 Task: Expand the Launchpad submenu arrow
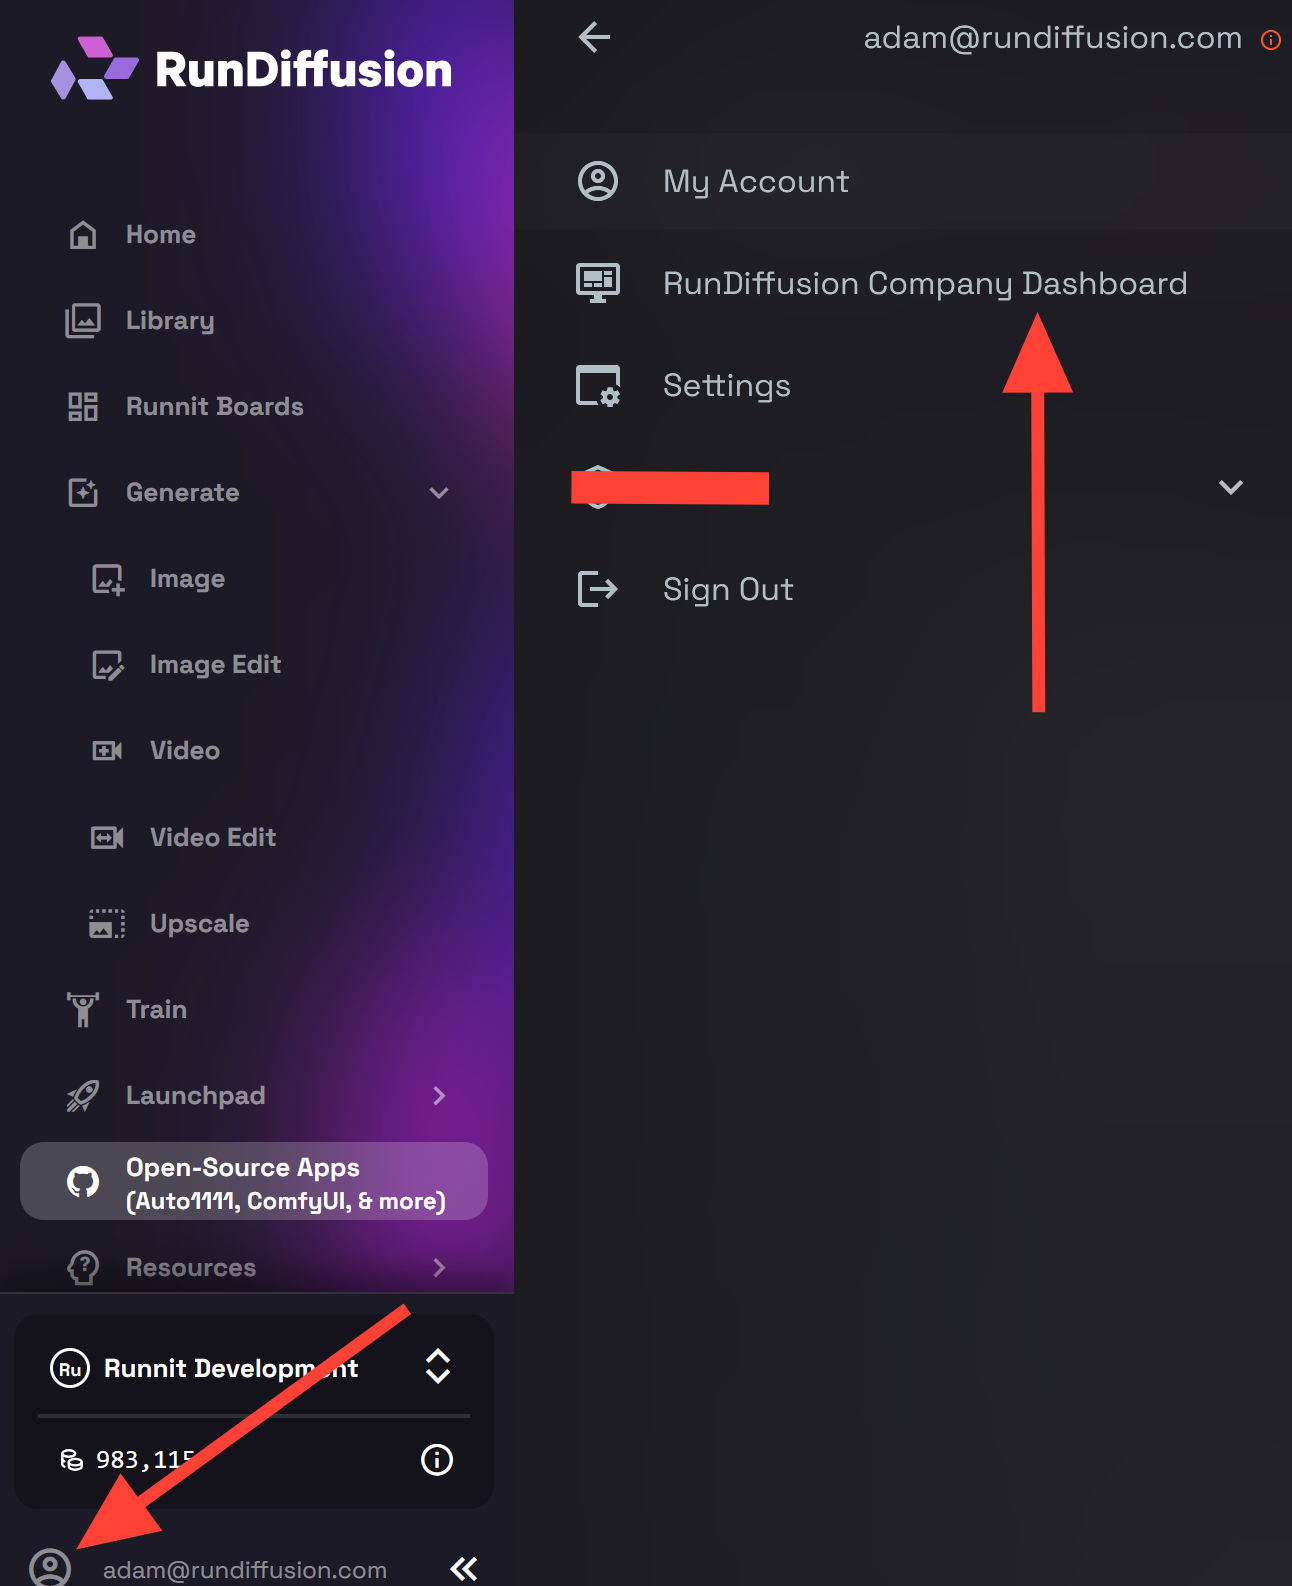(x=439, y=1096)
